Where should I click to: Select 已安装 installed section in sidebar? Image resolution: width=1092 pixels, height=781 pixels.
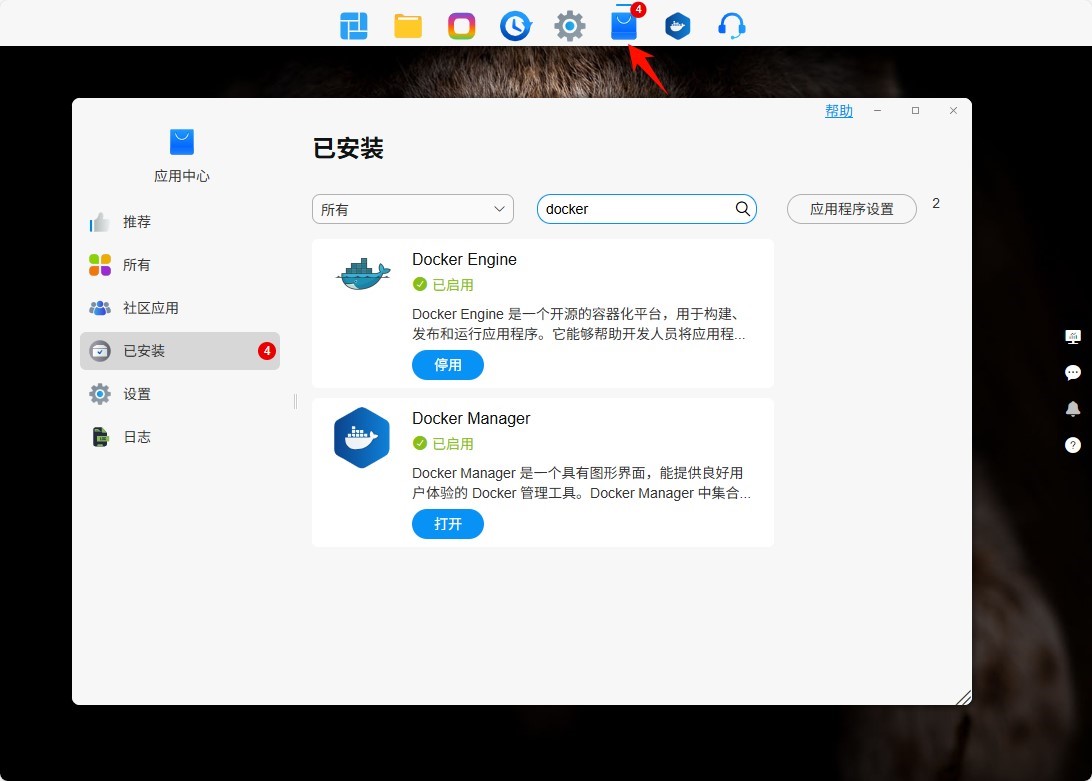180,351
